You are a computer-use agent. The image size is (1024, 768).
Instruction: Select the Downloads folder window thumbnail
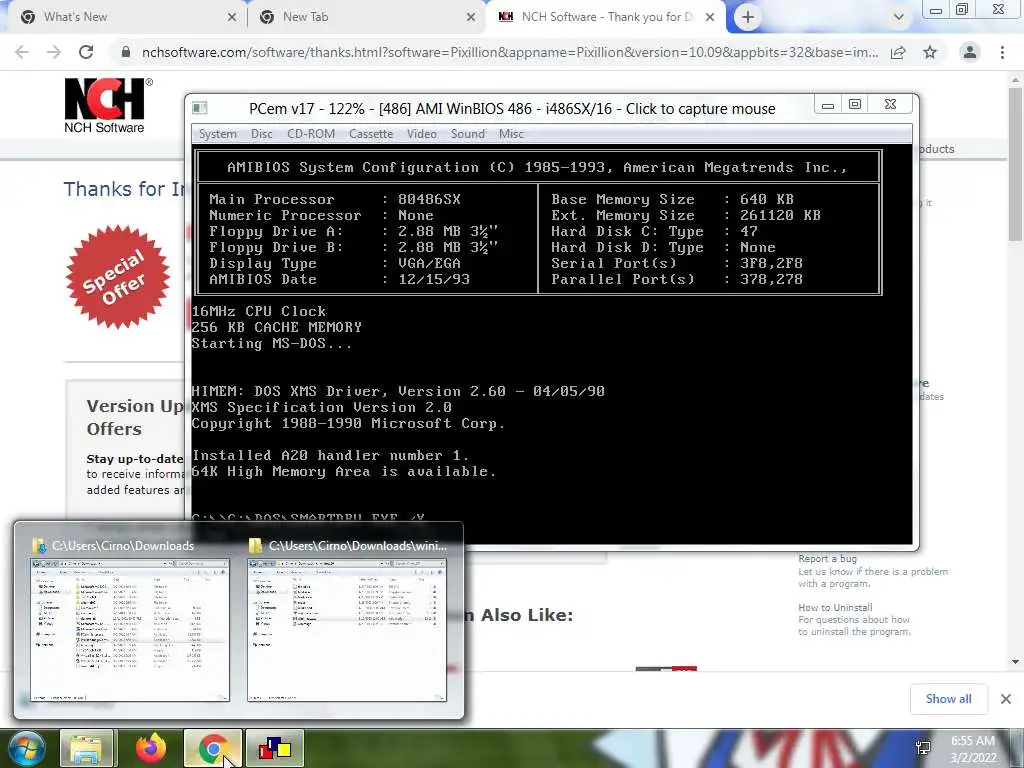coord(130,630)
